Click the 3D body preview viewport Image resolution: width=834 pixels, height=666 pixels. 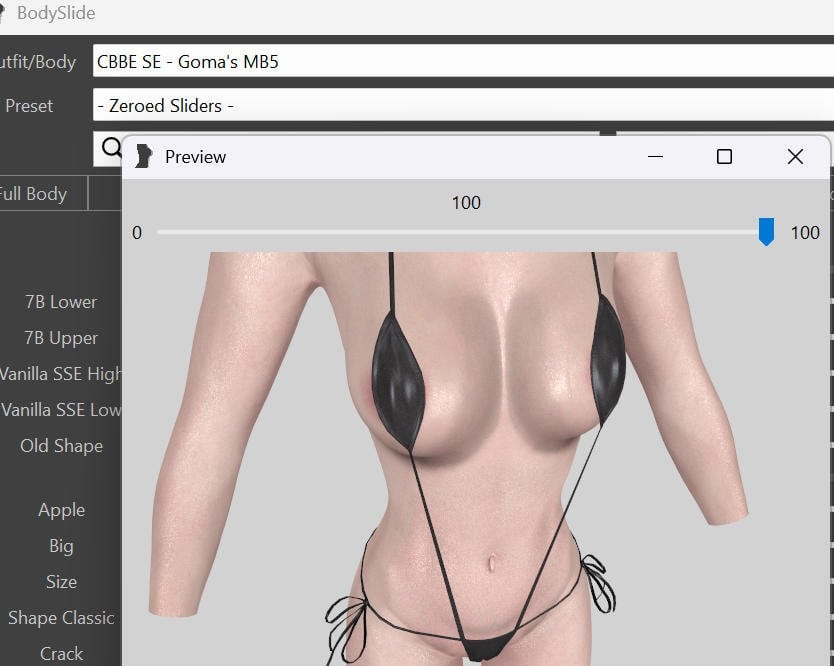tap(476, 459)
